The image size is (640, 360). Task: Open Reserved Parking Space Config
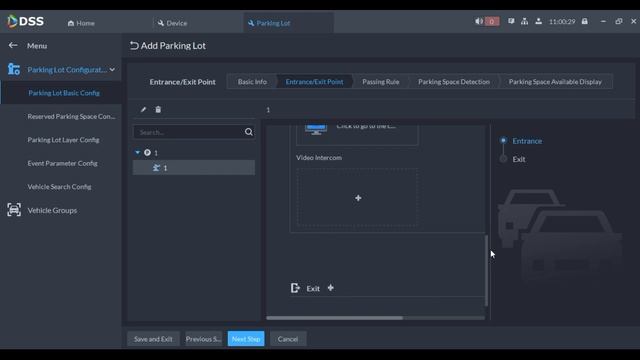pyautogui.click(x=71, y=116)
